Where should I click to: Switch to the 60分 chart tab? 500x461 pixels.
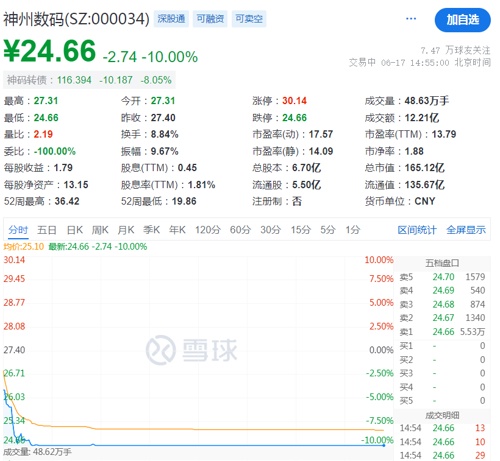point(240,230)
